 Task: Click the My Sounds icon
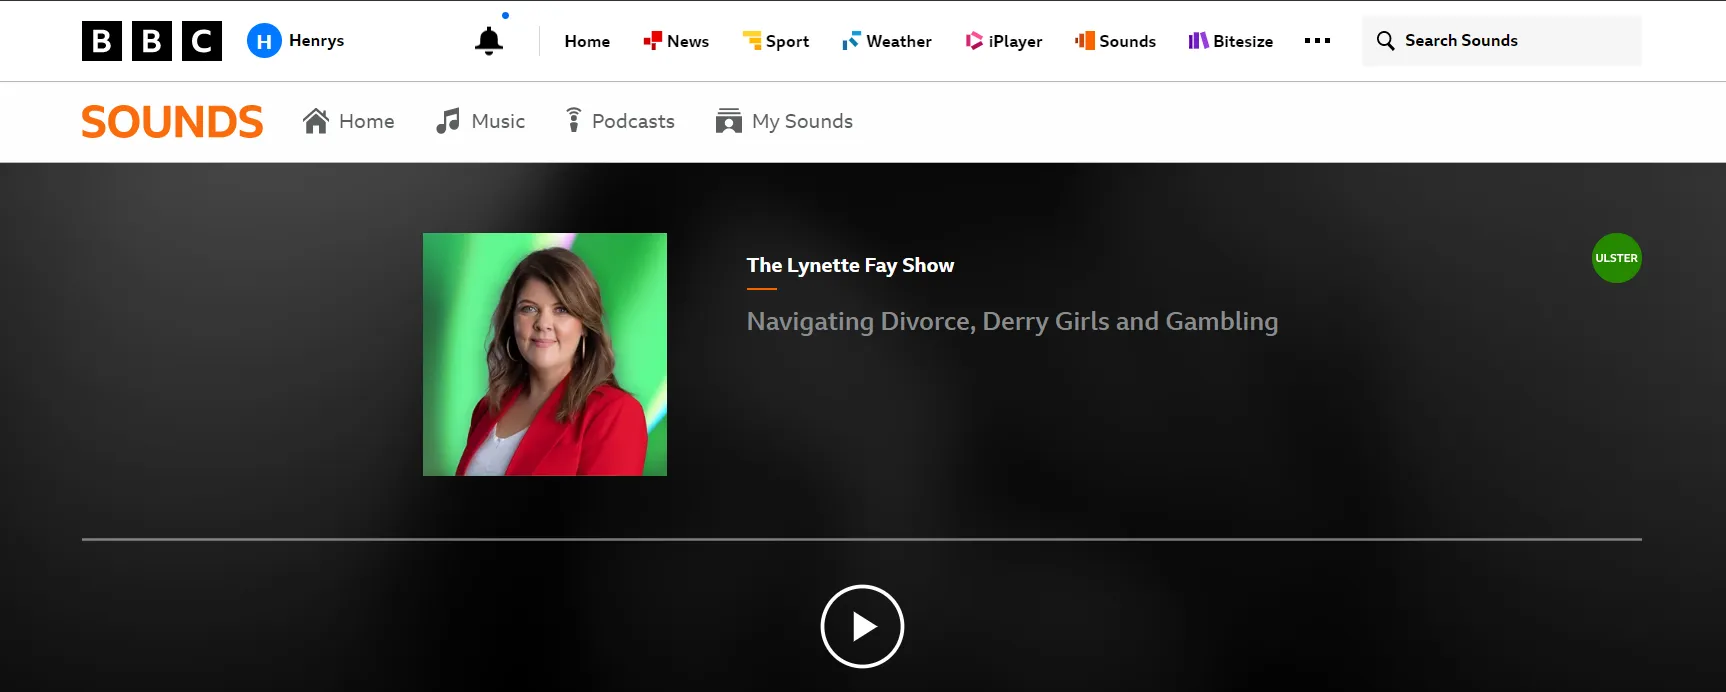(729, 121)
